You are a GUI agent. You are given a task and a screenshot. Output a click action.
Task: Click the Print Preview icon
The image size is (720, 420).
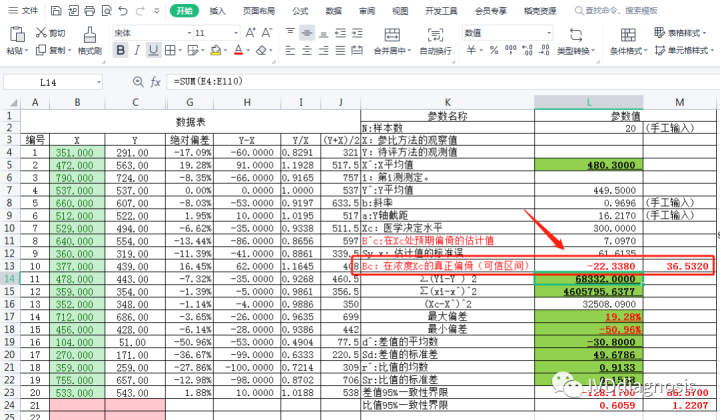click(107, 10)
